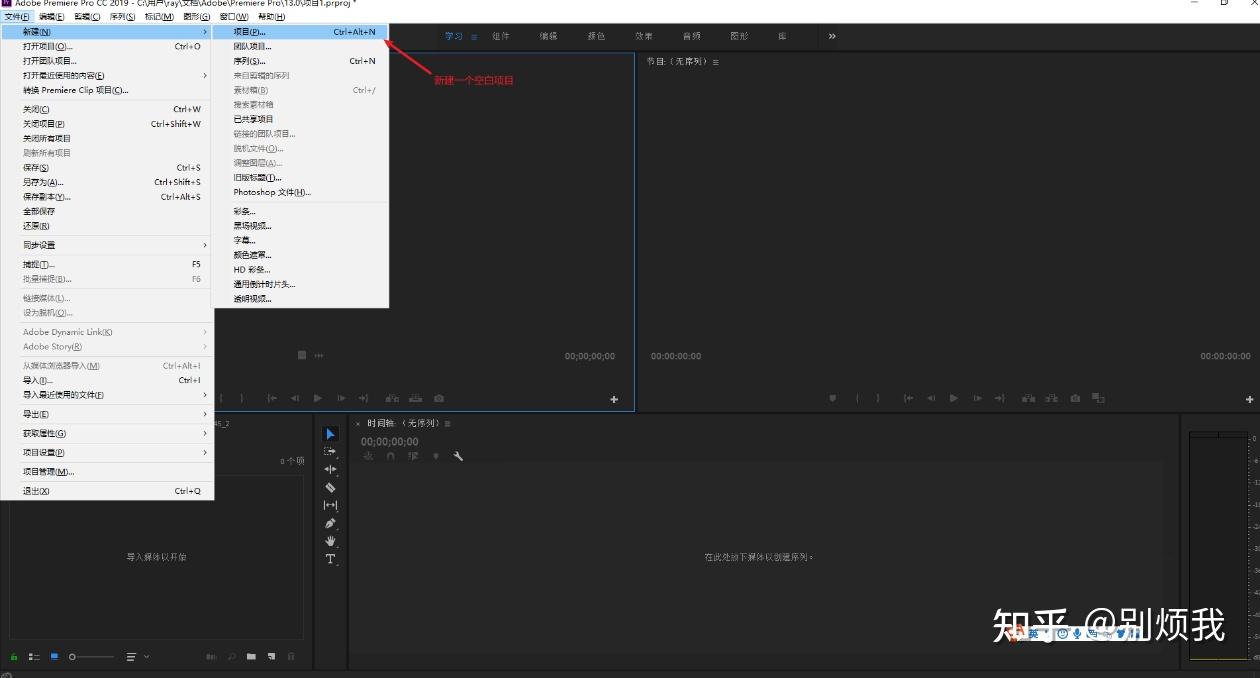Click Overwrite icon in source monitor

(415, 398)
